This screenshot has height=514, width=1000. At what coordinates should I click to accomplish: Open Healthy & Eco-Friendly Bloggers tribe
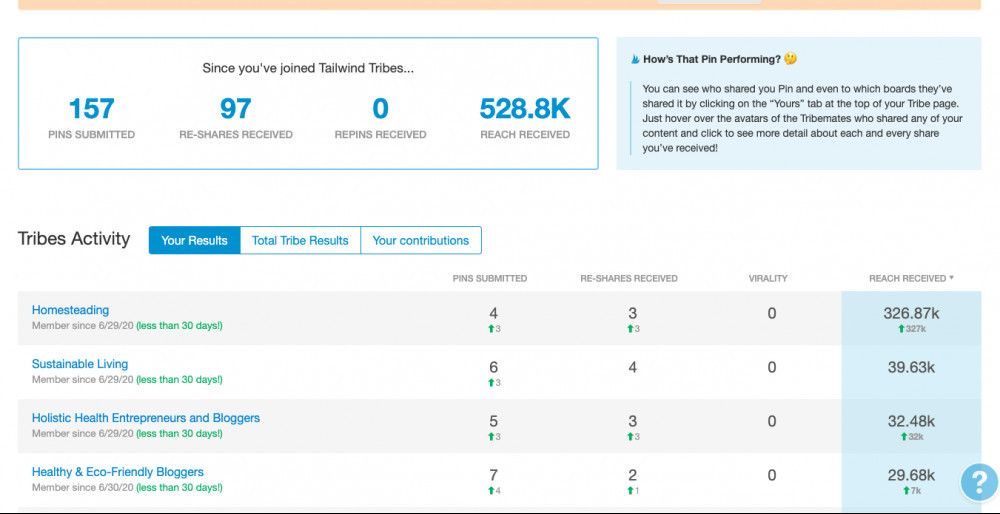[118, 472]
